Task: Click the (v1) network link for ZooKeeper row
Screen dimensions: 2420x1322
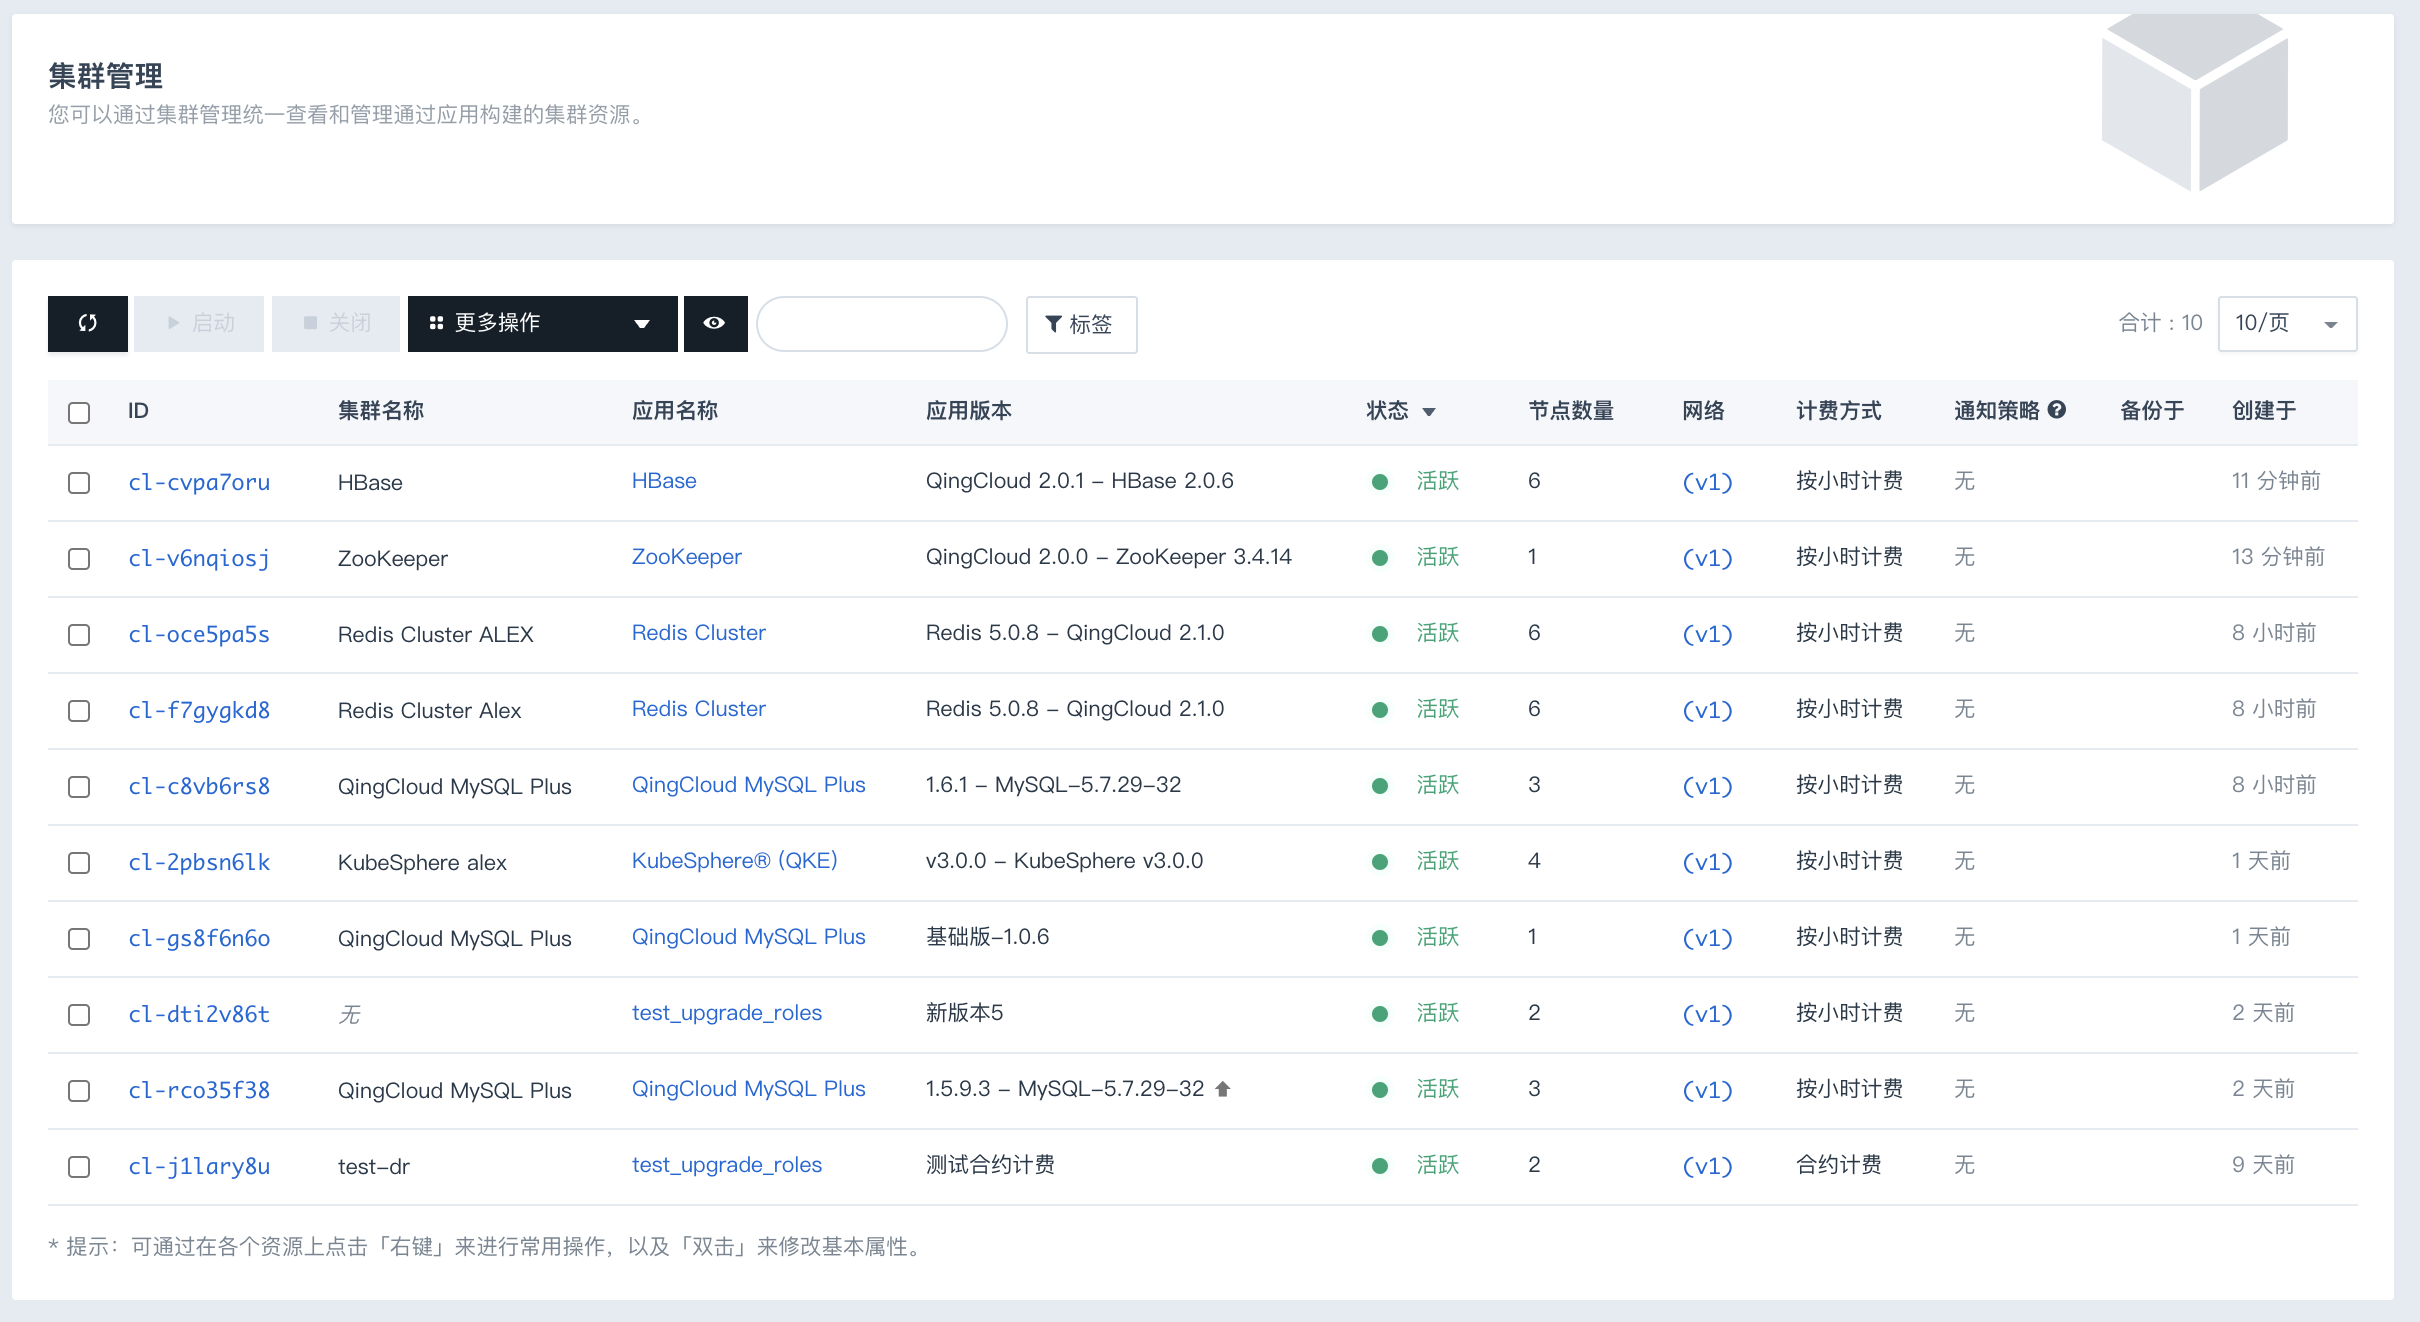Action: coord(1707,558)
